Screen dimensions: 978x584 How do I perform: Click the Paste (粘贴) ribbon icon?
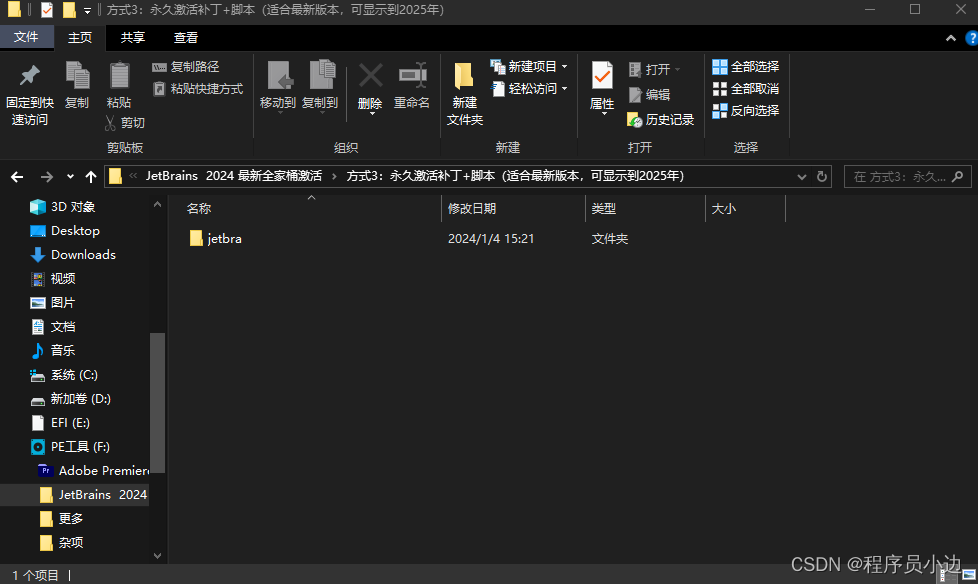pyautogui.click(x=119, y=76)
